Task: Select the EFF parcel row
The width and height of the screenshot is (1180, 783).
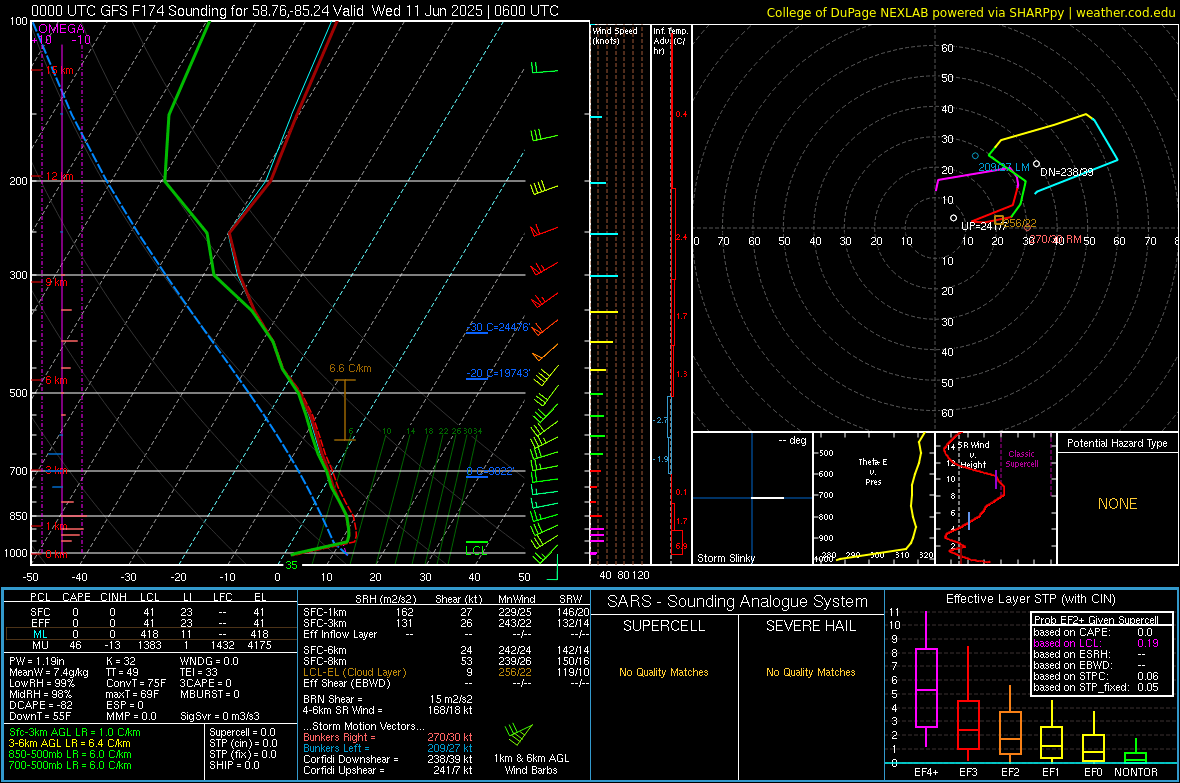Action: (x=150, y=623)
